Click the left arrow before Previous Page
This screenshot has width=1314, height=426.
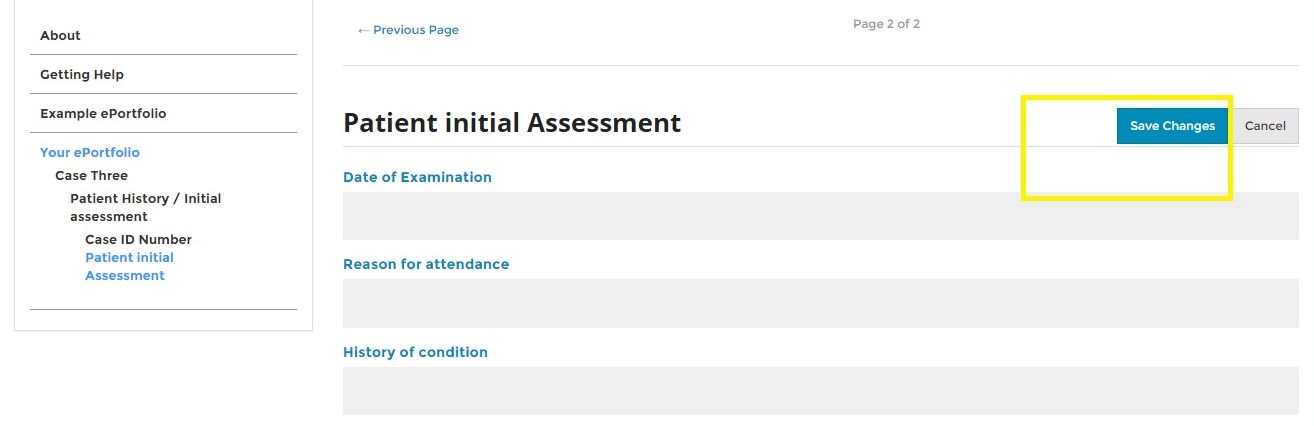(x=363, y=31)
